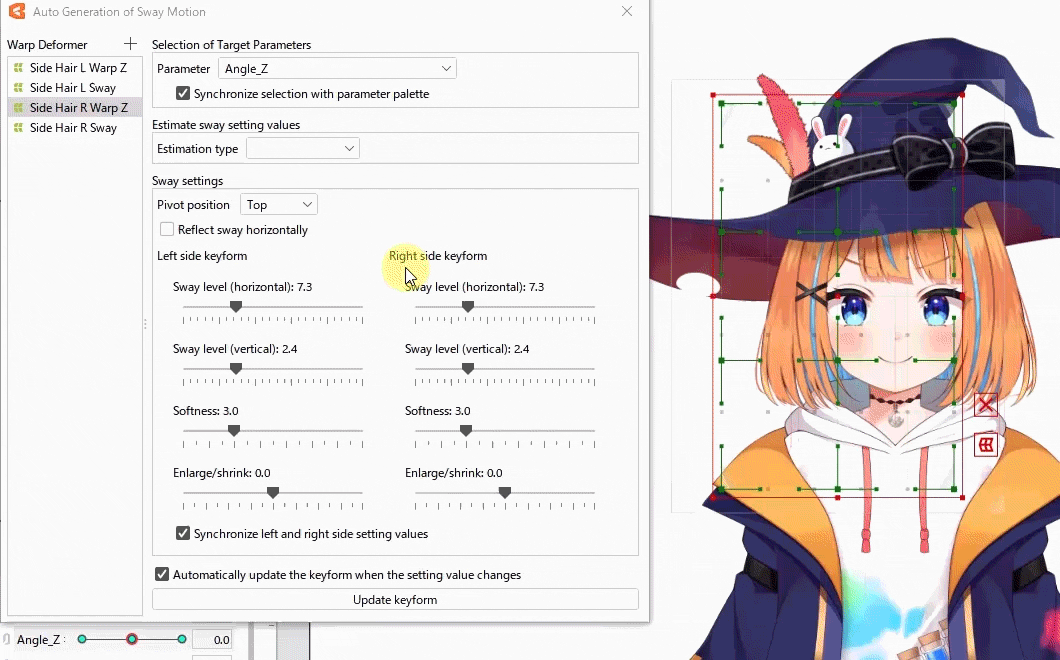The image size is (1060, 660).
Task: Click left side Softness slider handle
Action: [234, 430]
